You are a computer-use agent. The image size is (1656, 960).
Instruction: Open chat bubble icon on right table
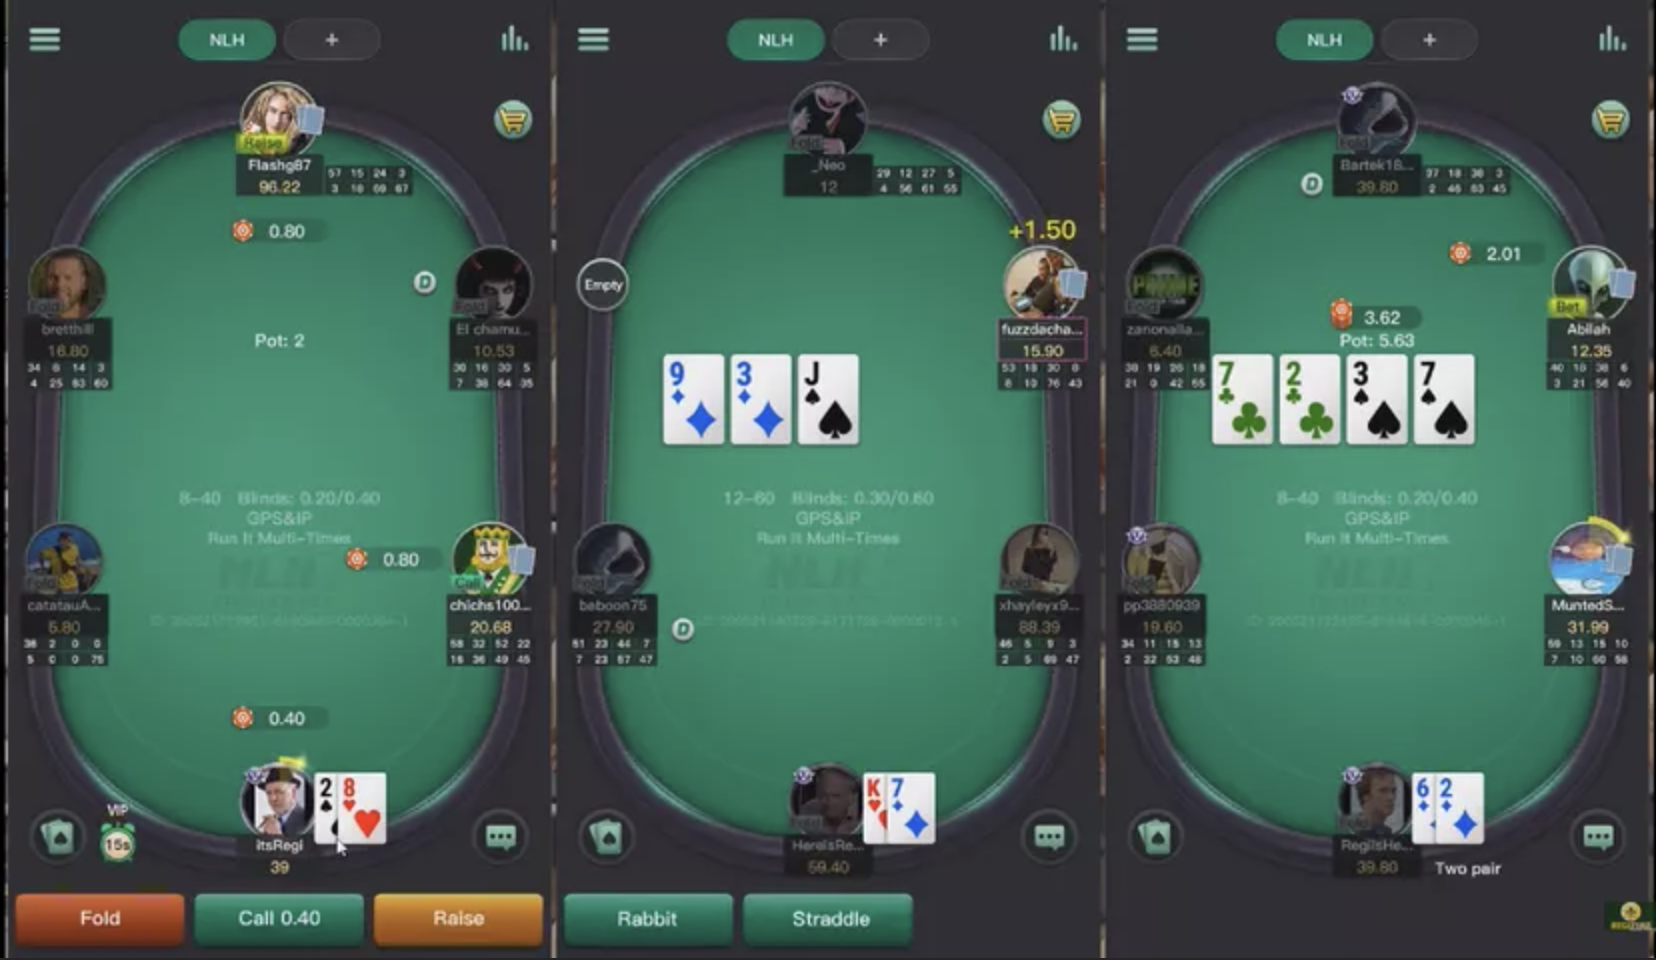(x=1598, y=836)
